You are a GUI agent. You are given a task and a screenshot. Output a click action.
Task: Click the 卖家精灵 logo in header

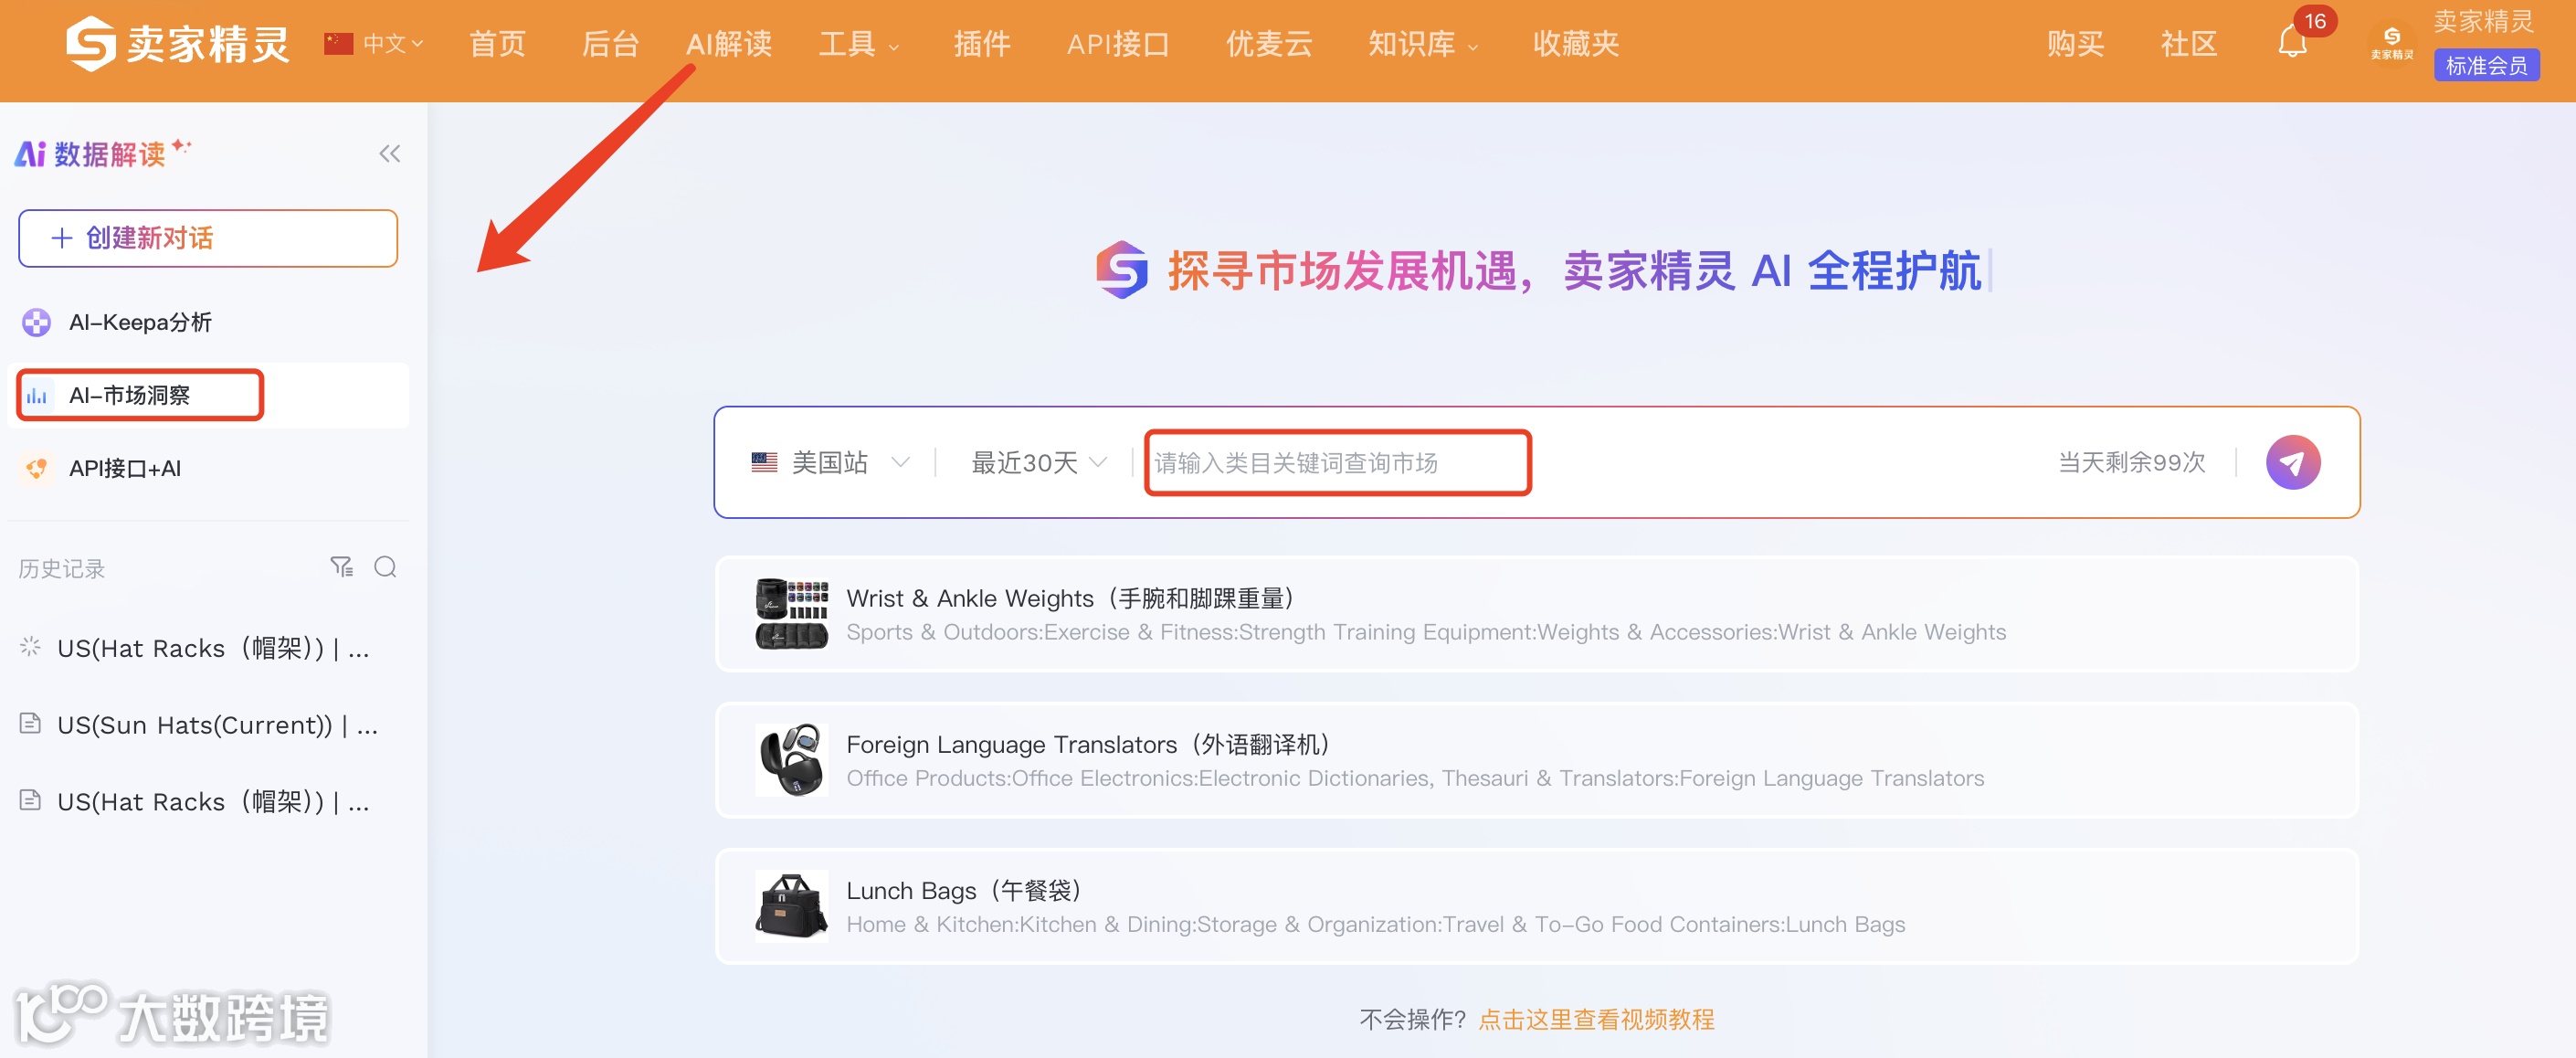(177, 43)
